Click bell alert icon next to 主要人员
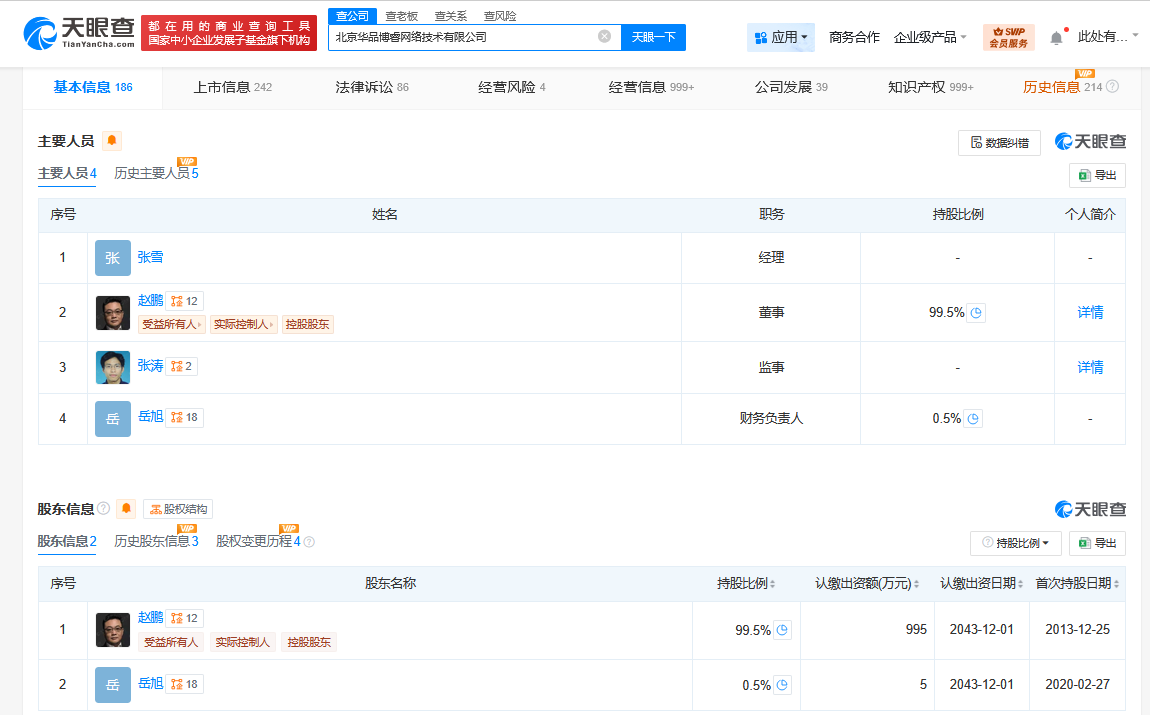 [x=112, y=141]
